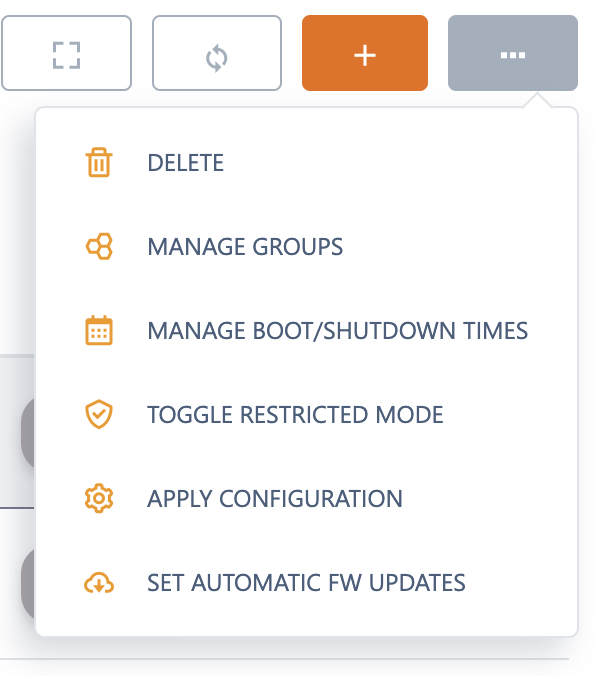Click the calendar schedule icon
Viewport: 594px width, 676px height.
[99, 330]
